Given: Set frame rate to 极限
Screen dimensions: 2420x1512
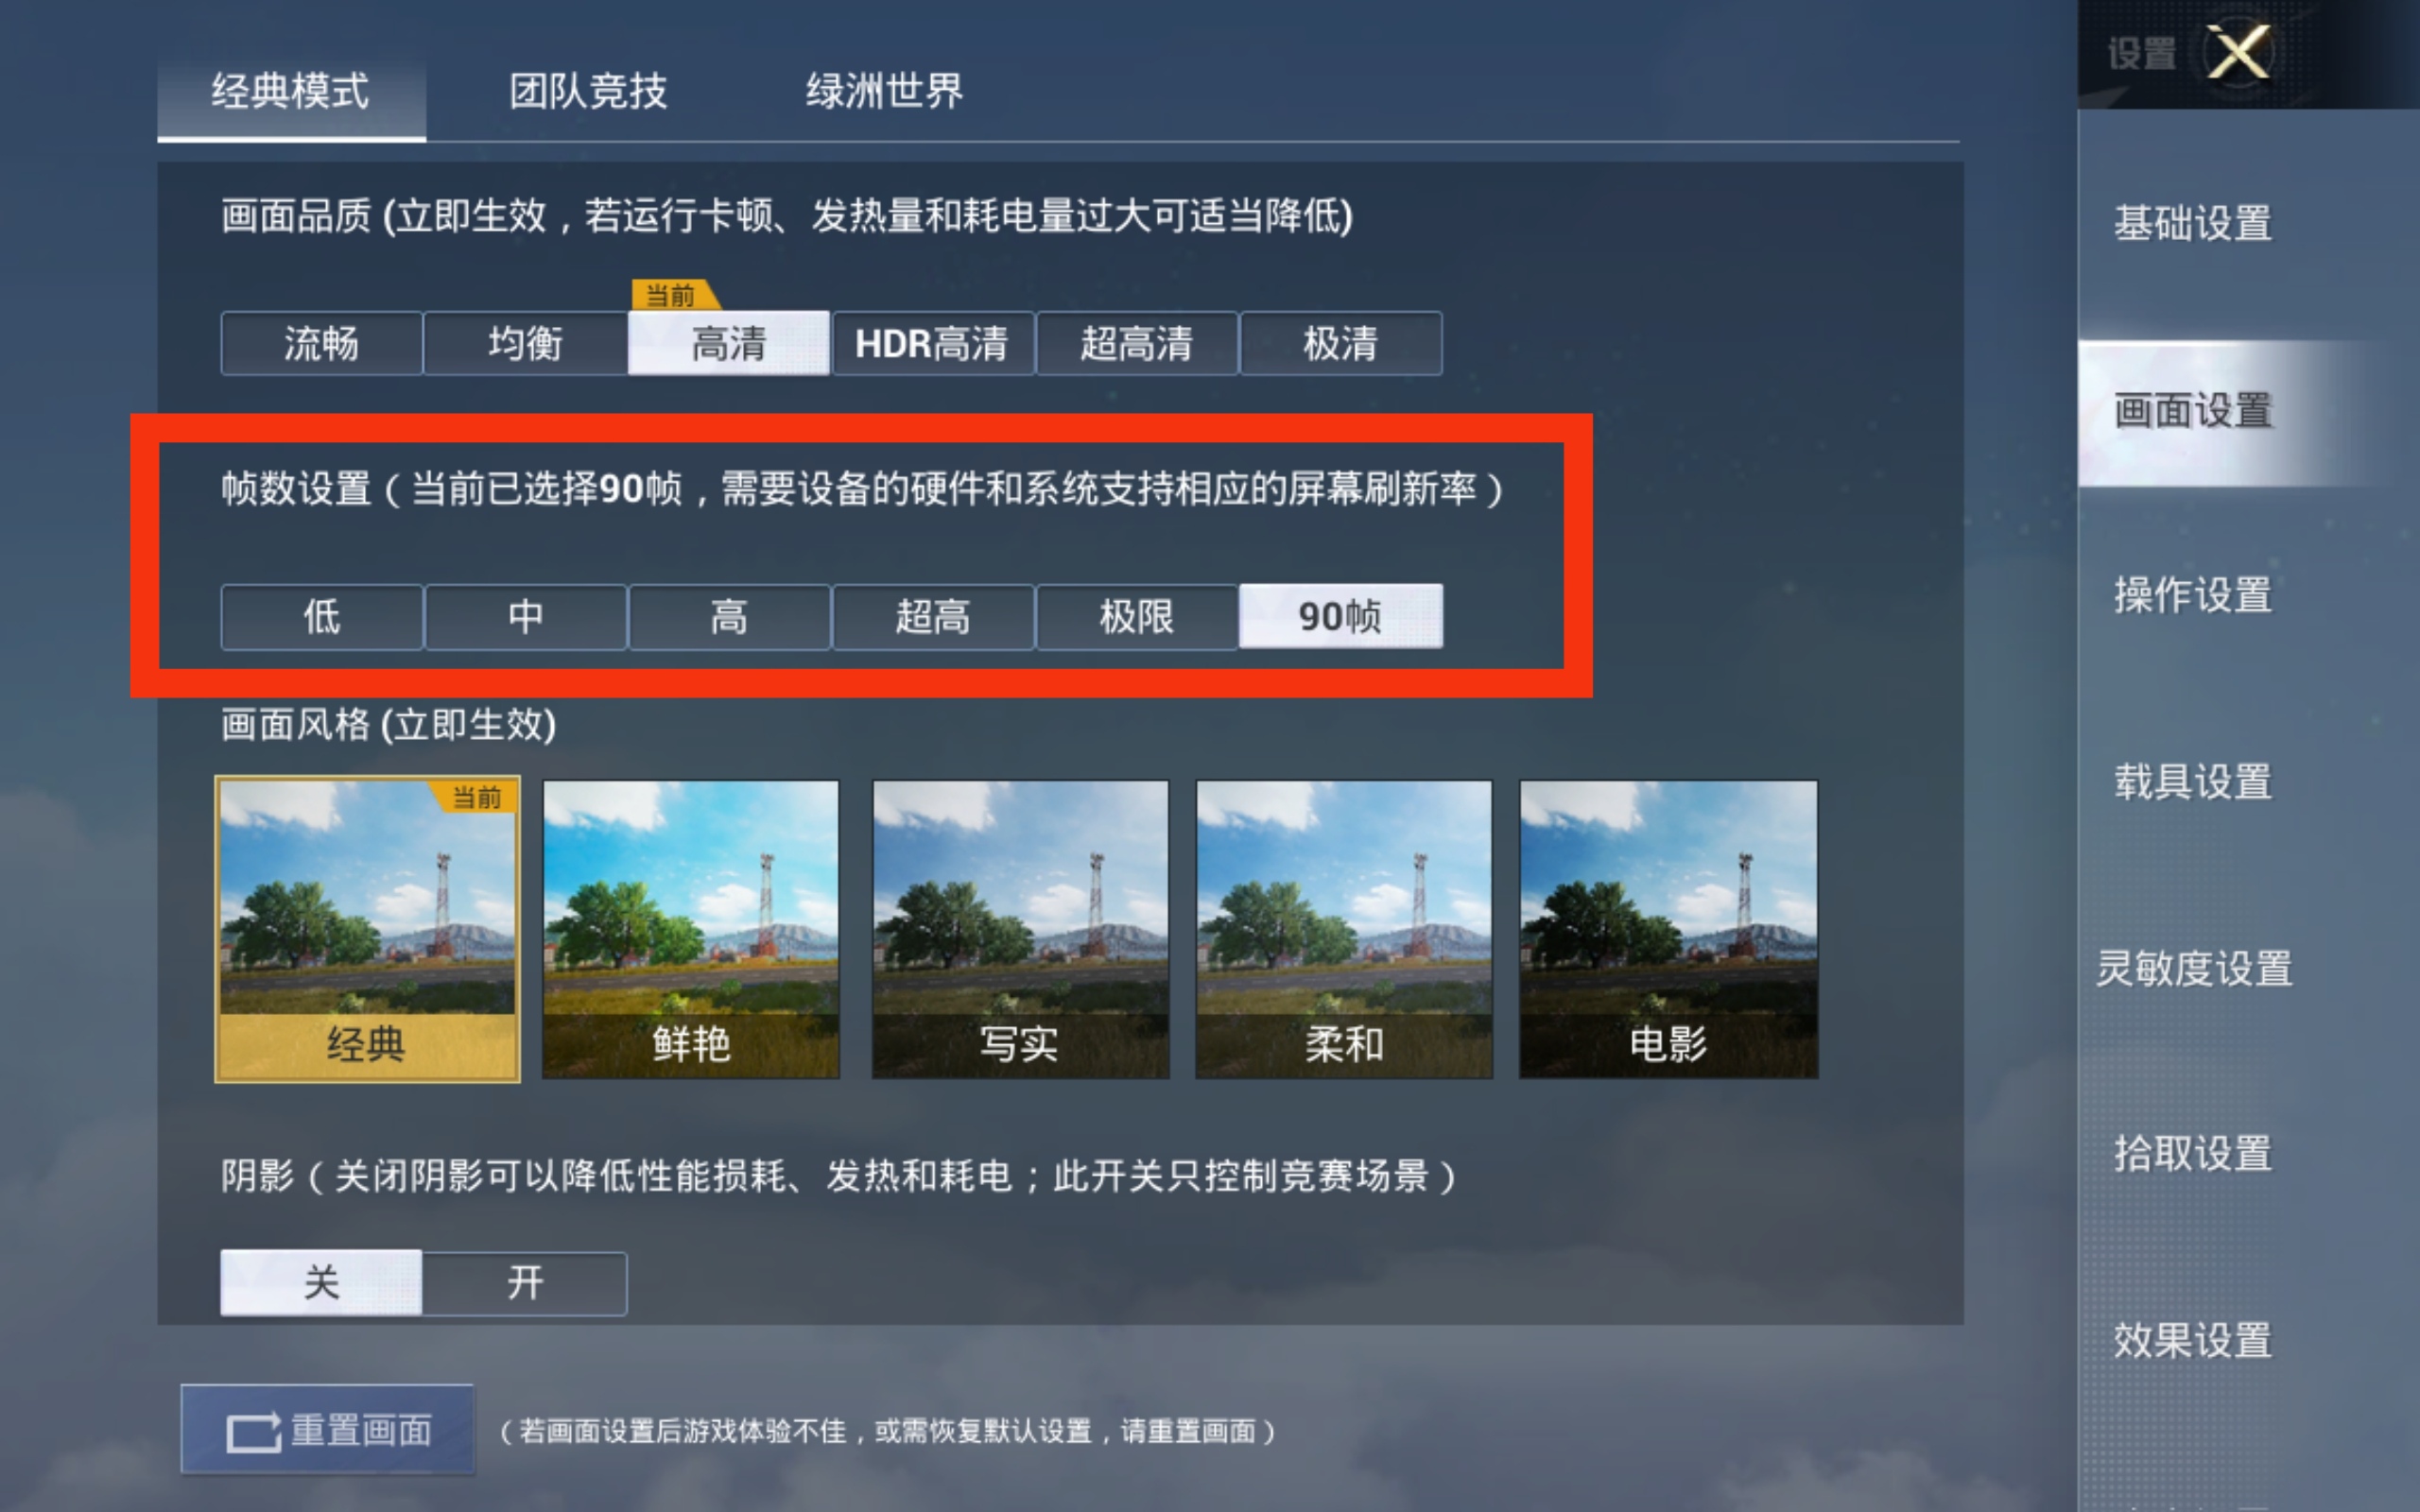Looking at the screenshot, I should (1136, 617).
